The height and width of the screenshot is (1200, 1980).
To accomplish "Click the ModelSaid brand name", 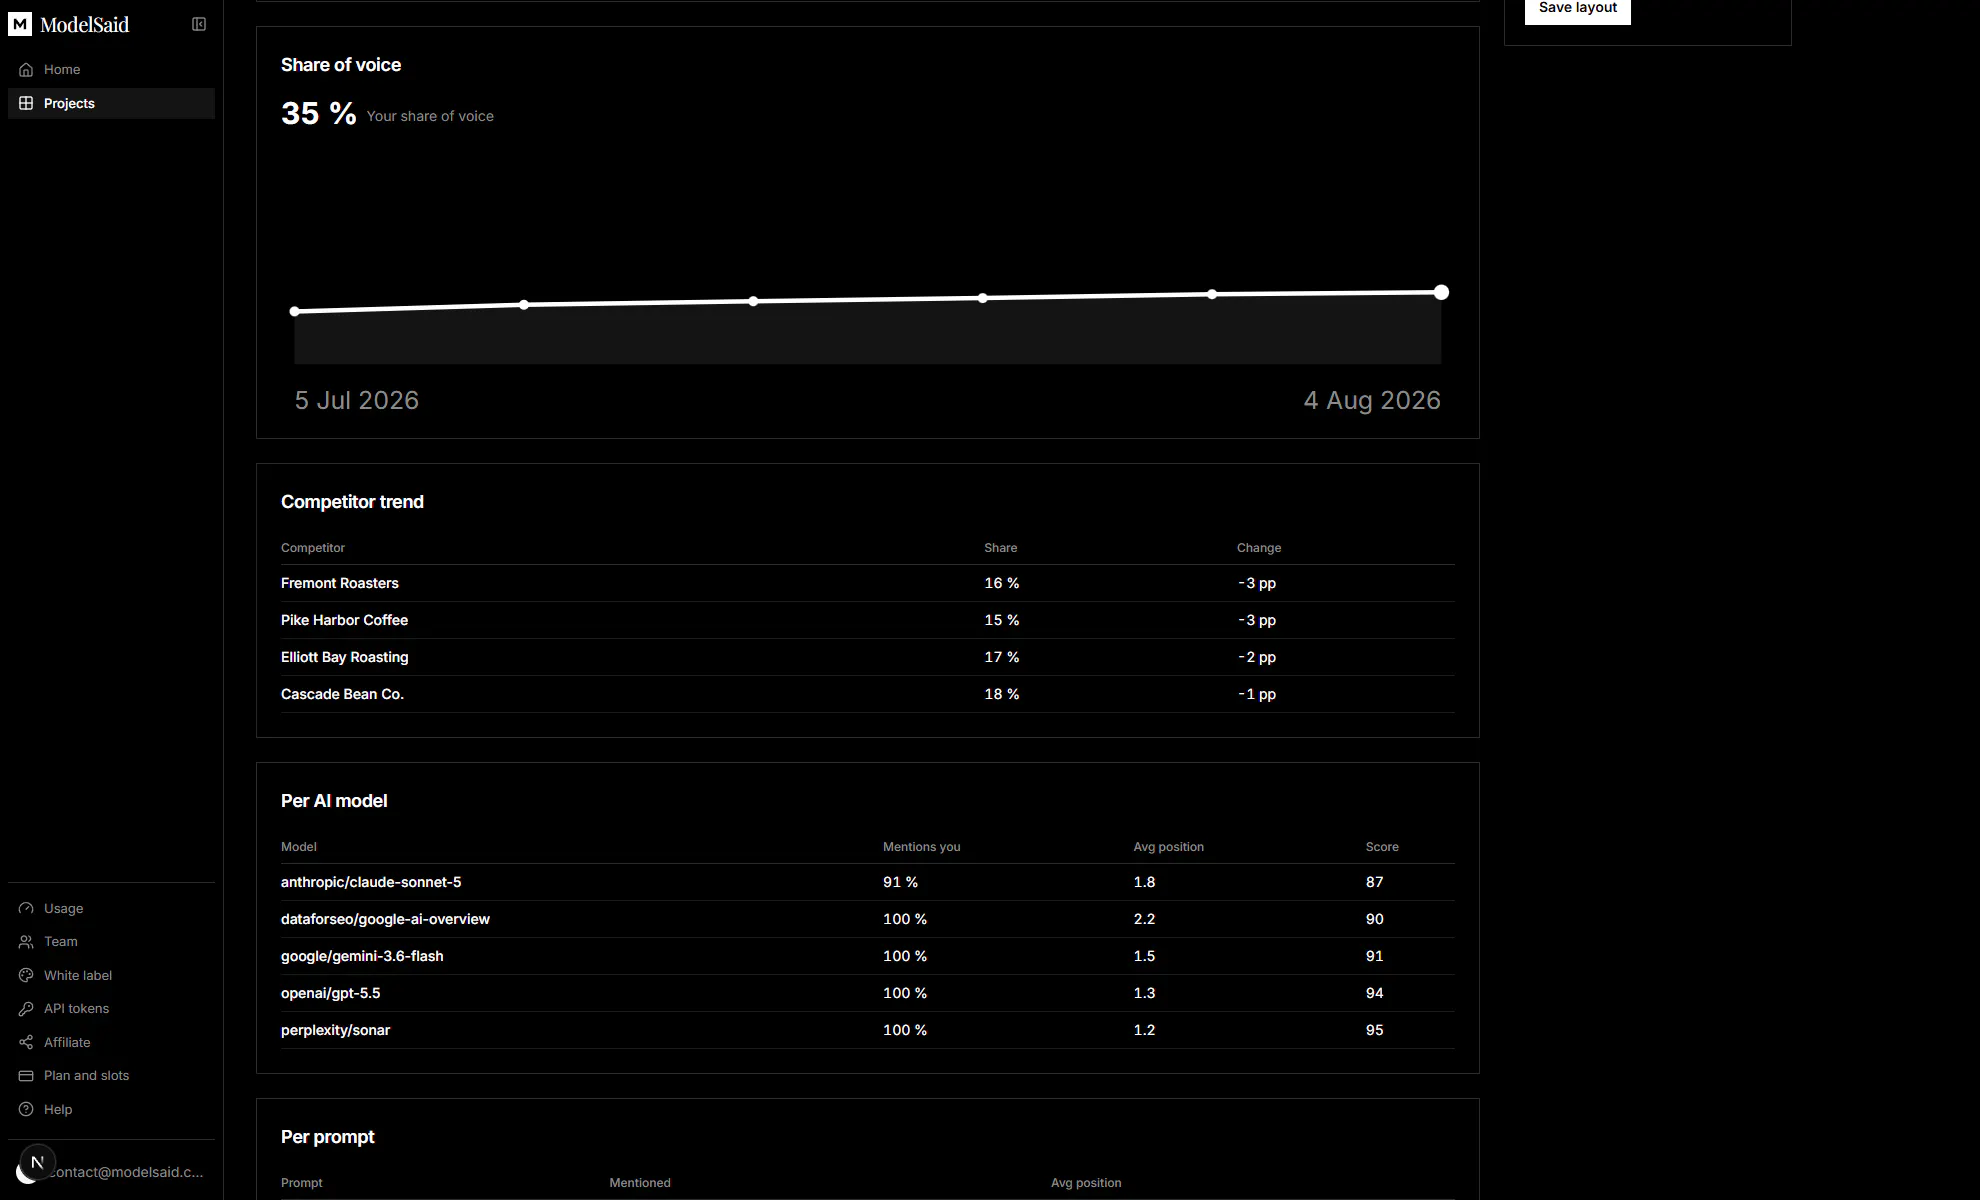I will click(x=85, y=25).
